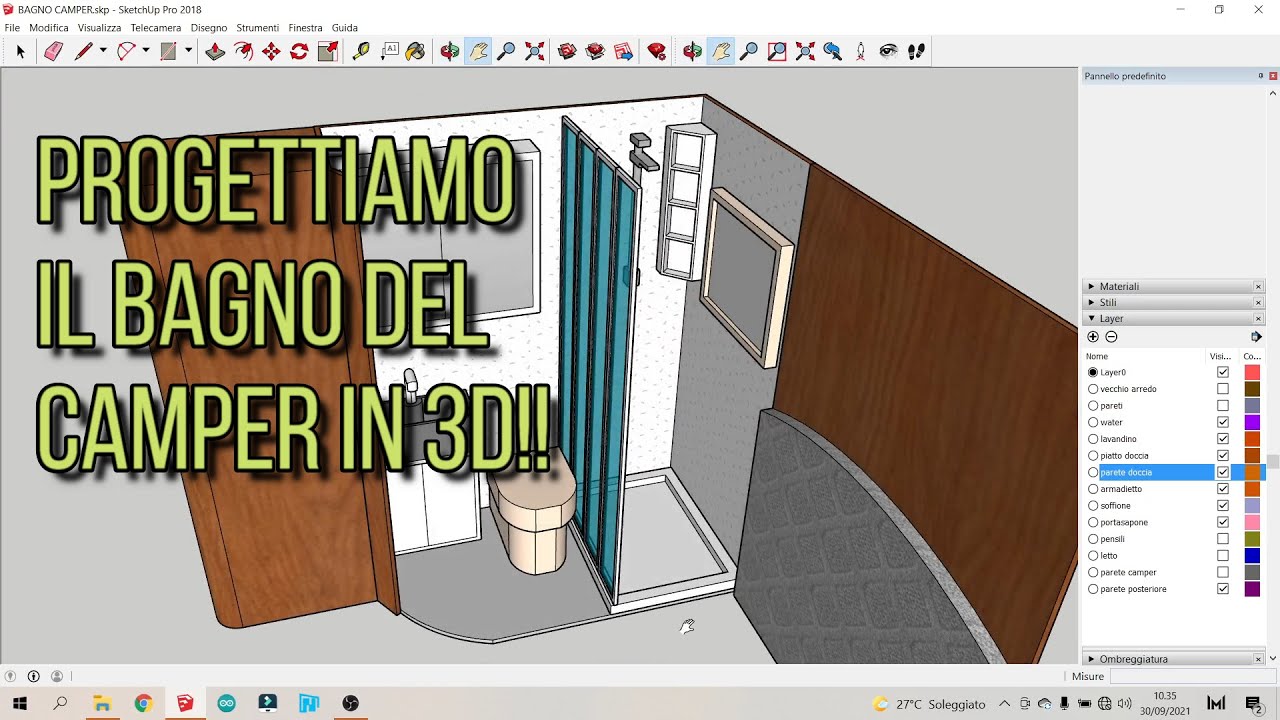Change water layer purple color swatch
This screenshot has height=720, width=1280.
(x=1252, y=422)
